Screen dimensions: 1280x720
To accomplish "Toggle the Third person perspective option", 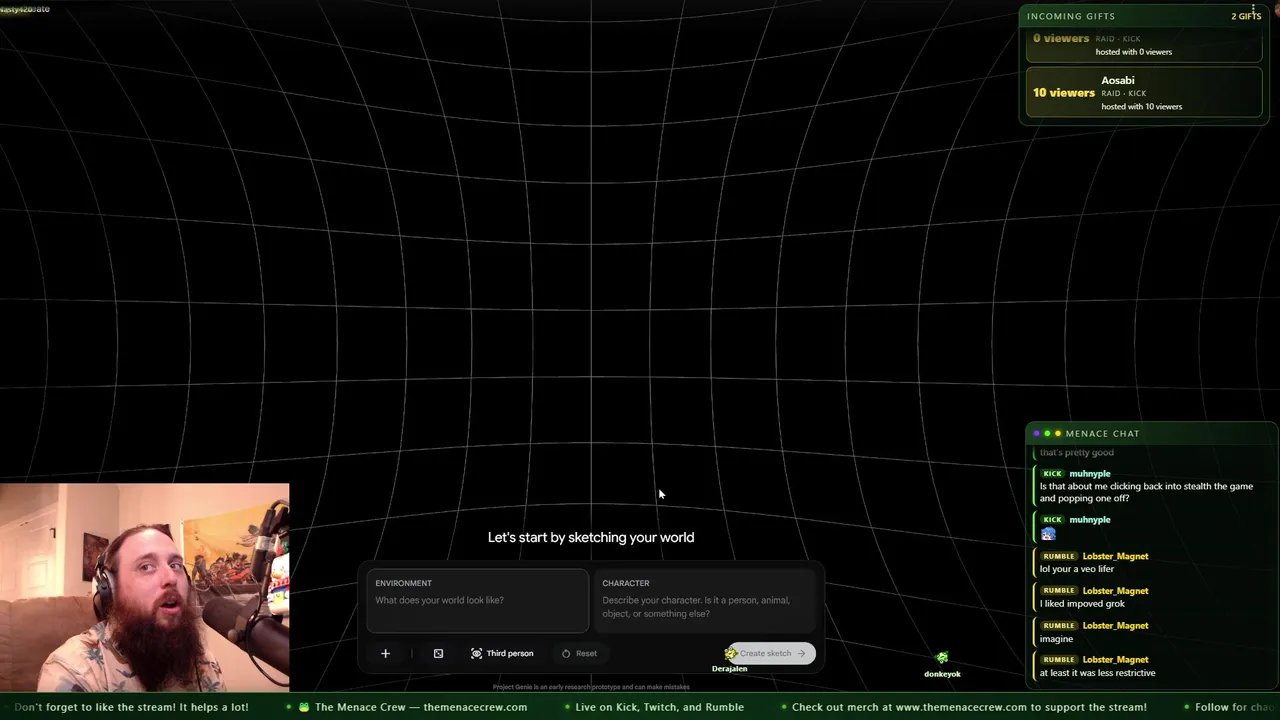I will pyautogui.click(x=502, y=653).
